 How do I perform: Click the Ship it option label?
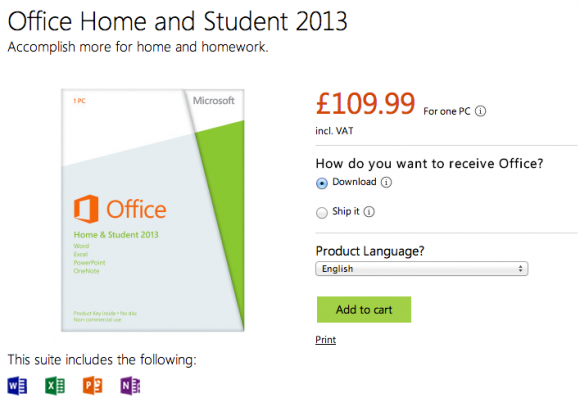pyautogui.click(x=345, y=211)
